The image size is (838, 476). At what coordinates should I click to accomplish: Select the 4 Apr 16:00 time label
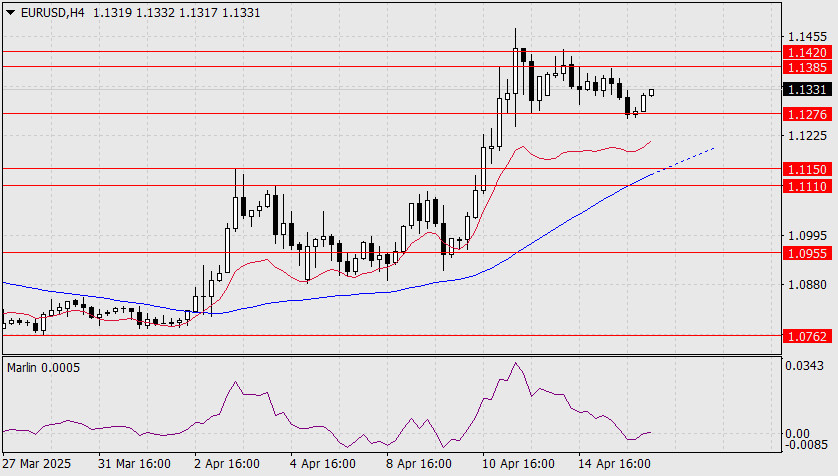pos(323,464)
